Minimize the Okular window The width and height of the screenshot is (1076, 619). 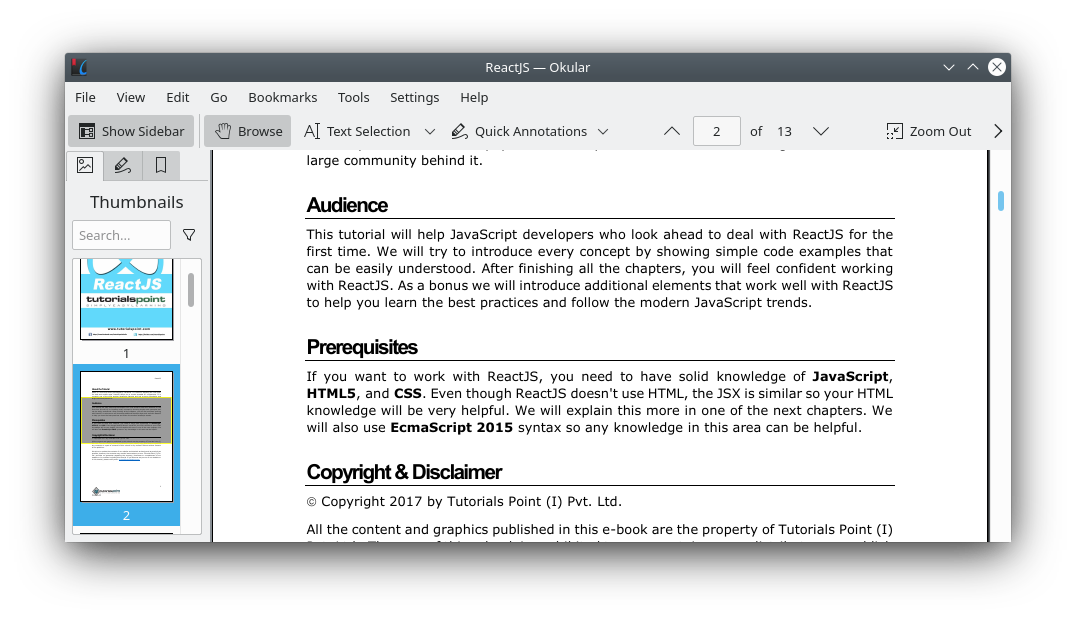(948, 67)
